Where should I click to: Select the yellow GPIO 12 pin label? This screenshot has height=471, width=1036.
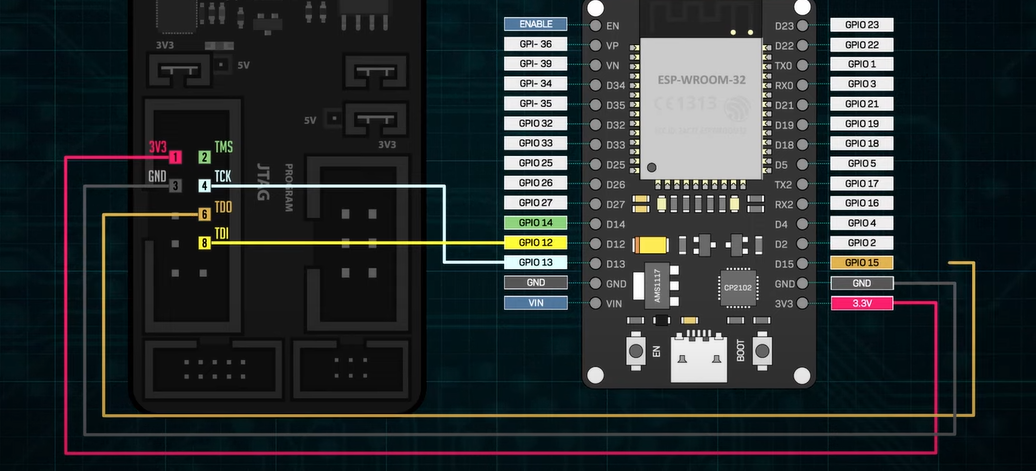point(536,242)
